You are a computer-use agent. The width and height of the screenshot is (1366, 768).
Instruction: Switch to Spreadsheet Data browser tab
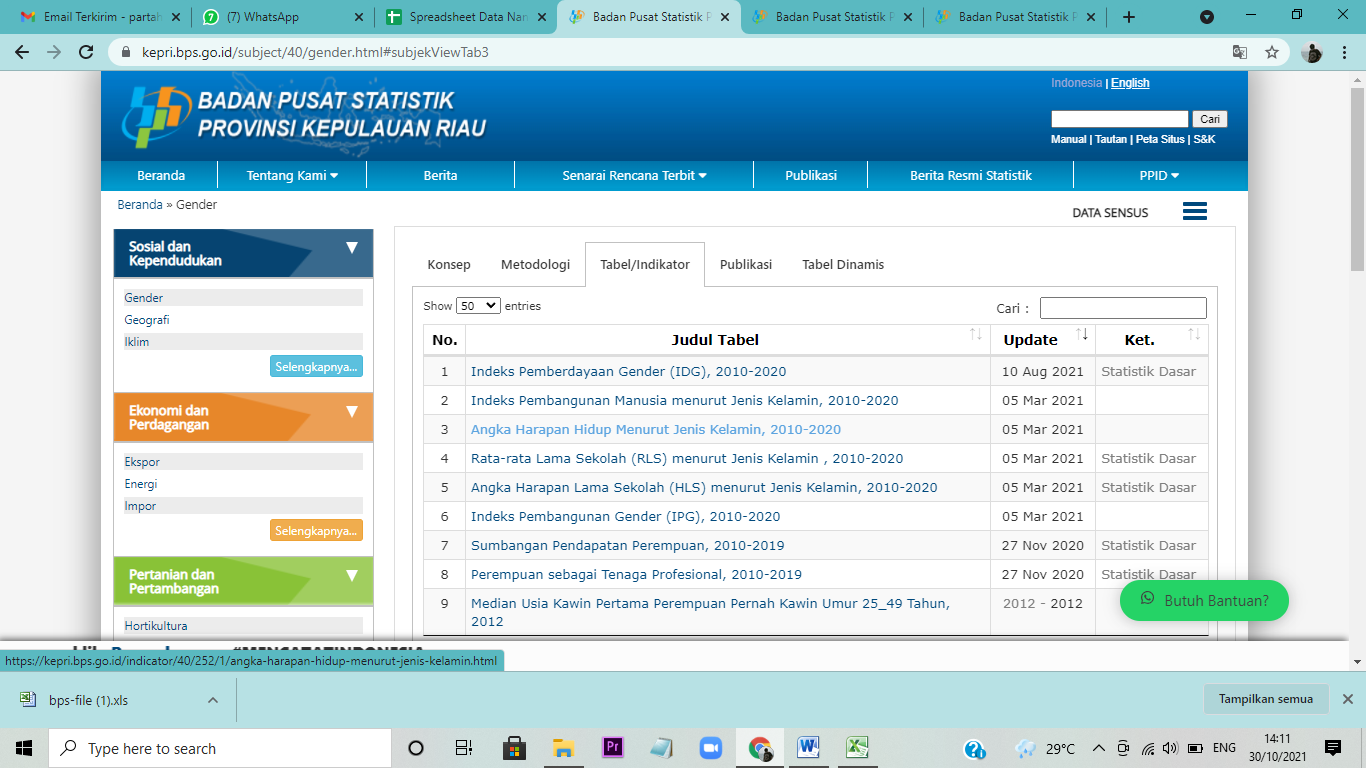click(468, 17)
